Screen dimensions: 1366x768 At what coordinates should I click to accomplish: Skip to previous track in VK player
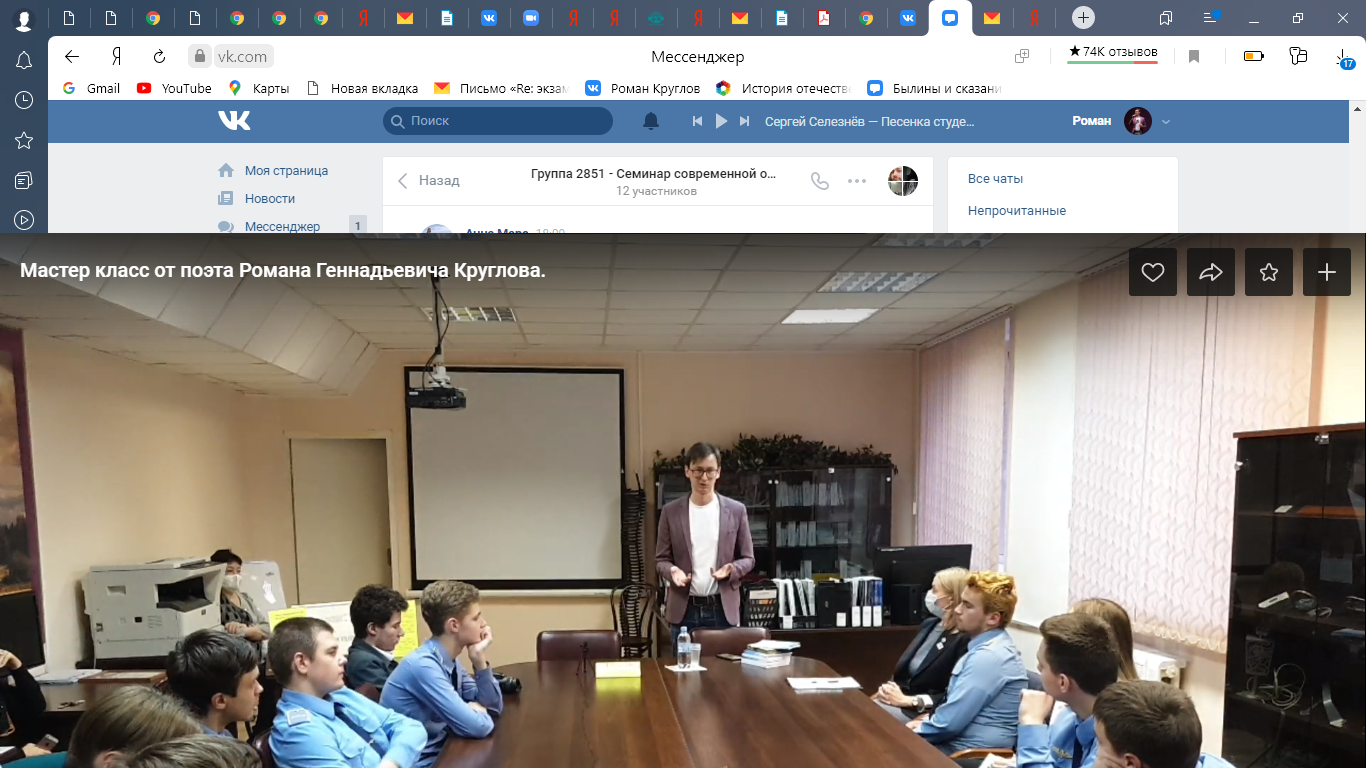click(x=698, y=121)
